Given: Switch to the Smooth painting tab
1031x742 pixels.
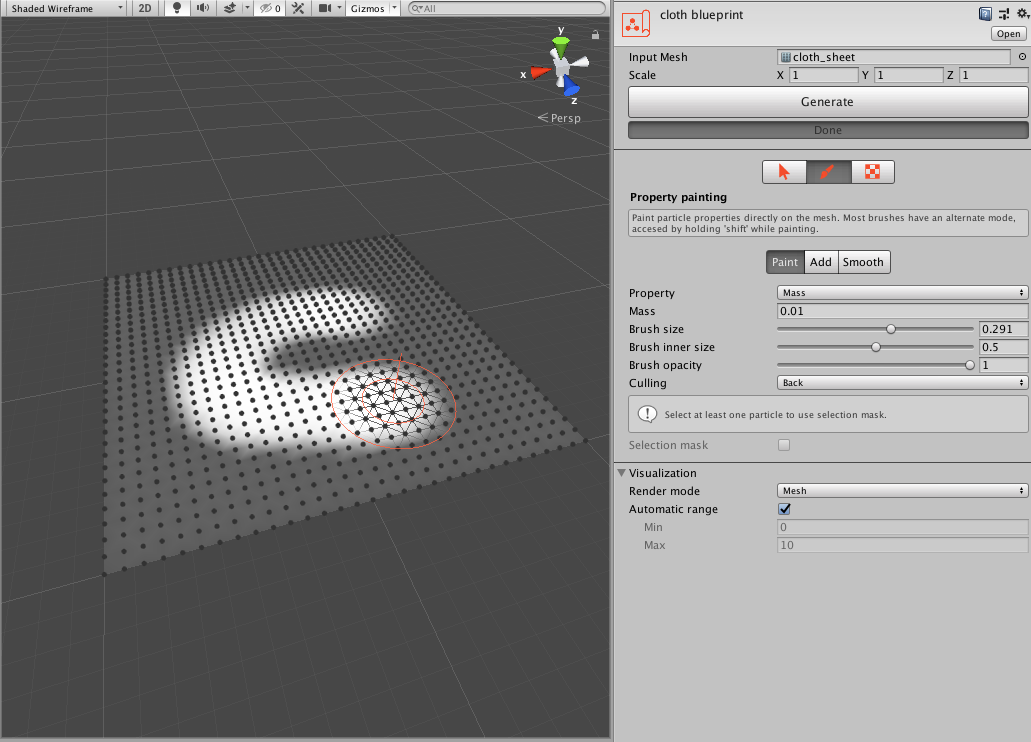Looking at the screenshot, I should [863, 261].
